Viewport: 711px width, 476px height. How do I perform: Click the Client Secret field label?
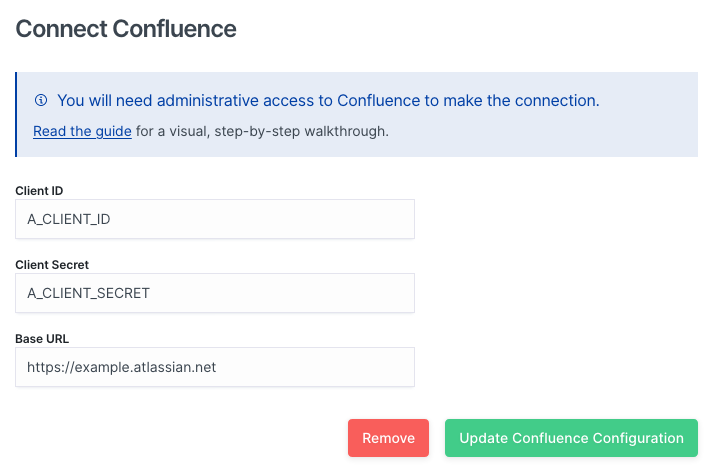click(52, 265)
